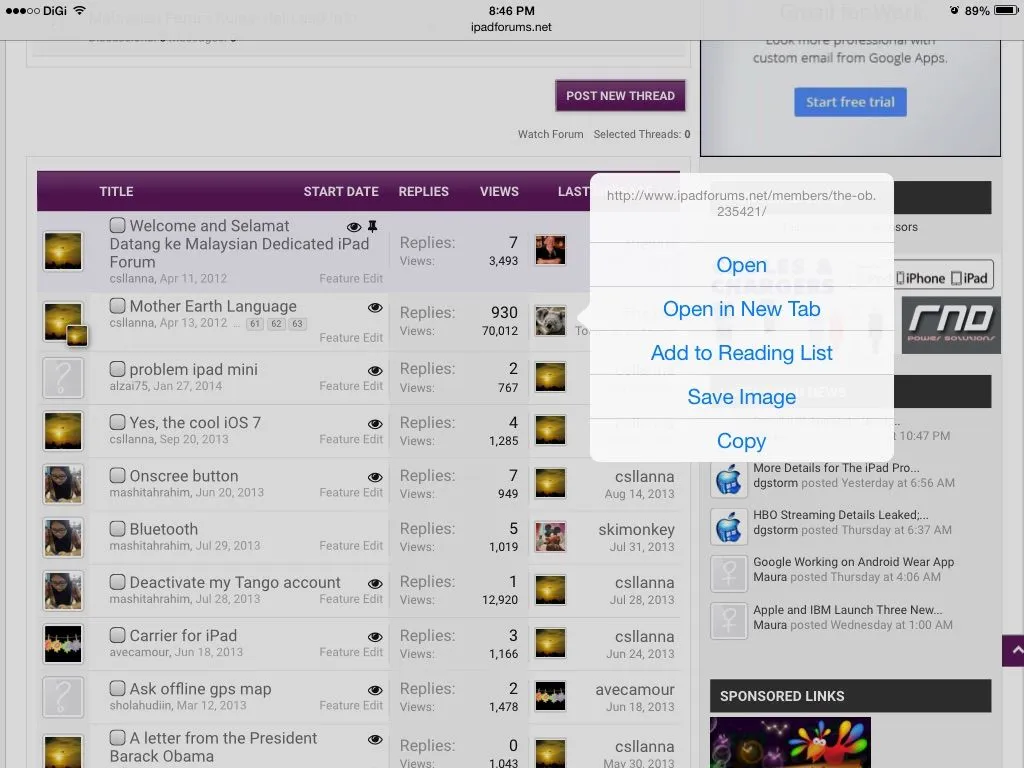The width and height of the screenshot is (1024, 768).
Task: Tick checkbox for Mother Earth Language thread
Action: tap(118, 306)
